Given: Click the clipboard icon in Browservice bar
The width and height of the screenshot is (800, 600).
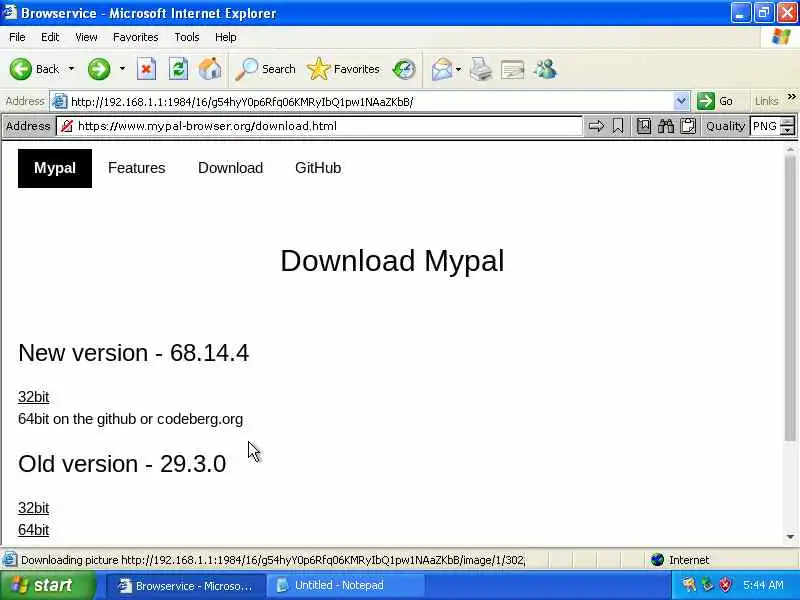Looking at the screenshot, I should coord(688,126).
